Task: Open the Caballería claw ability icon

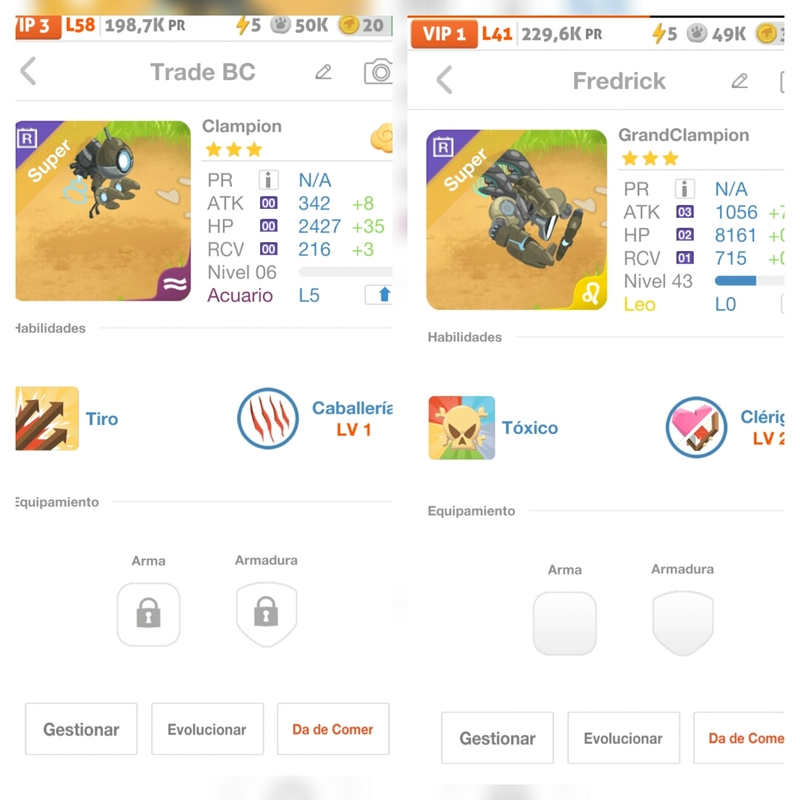Action: 268,418
